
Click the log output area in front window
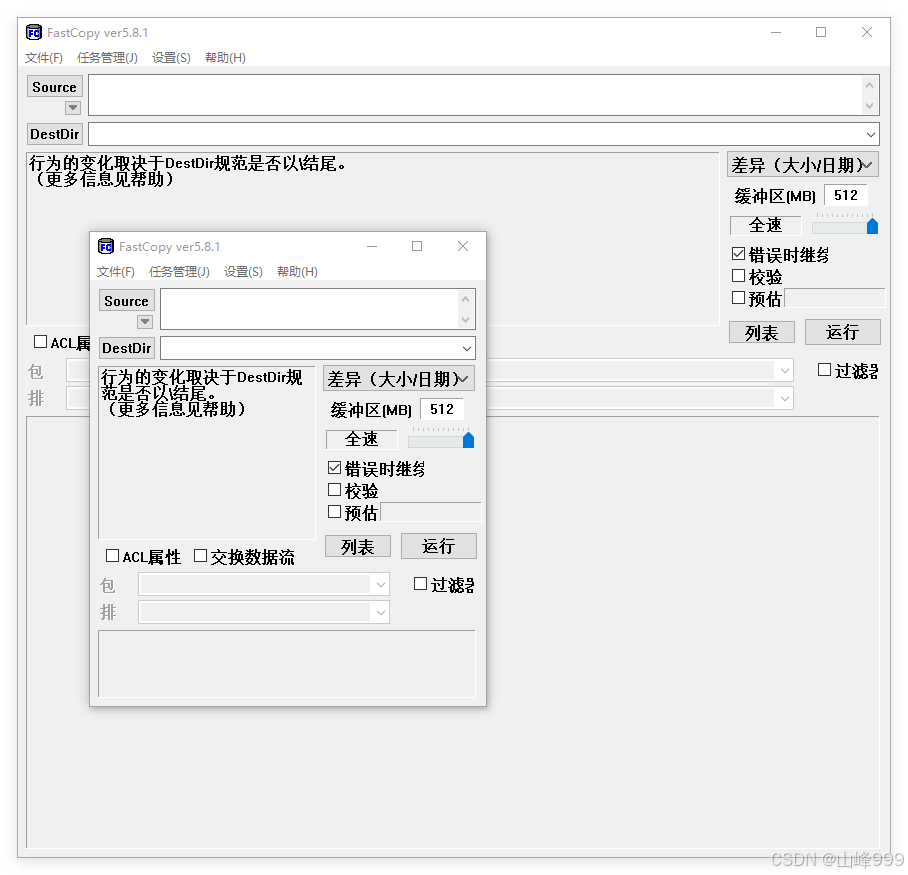tap(287, 664)
